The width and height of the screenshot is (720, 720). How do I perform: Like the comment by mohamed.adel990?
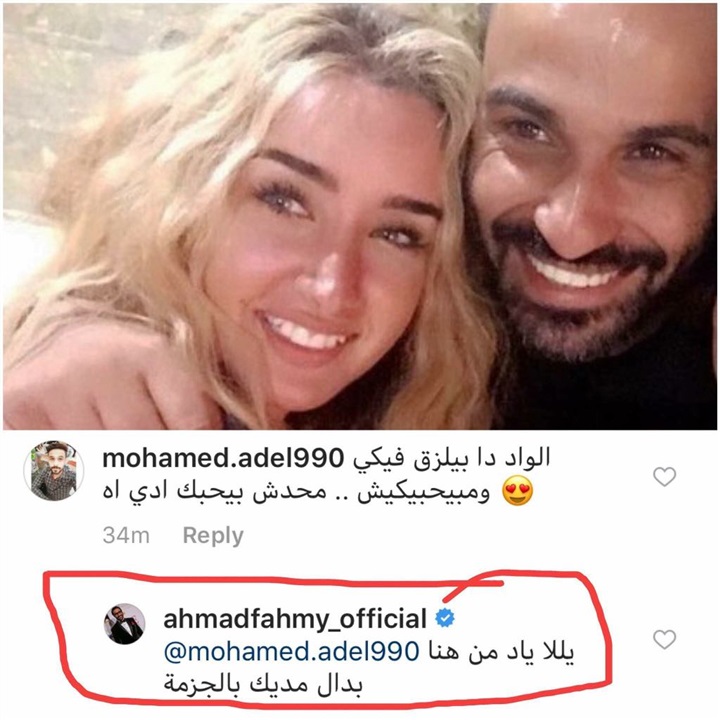coord(664,477)
